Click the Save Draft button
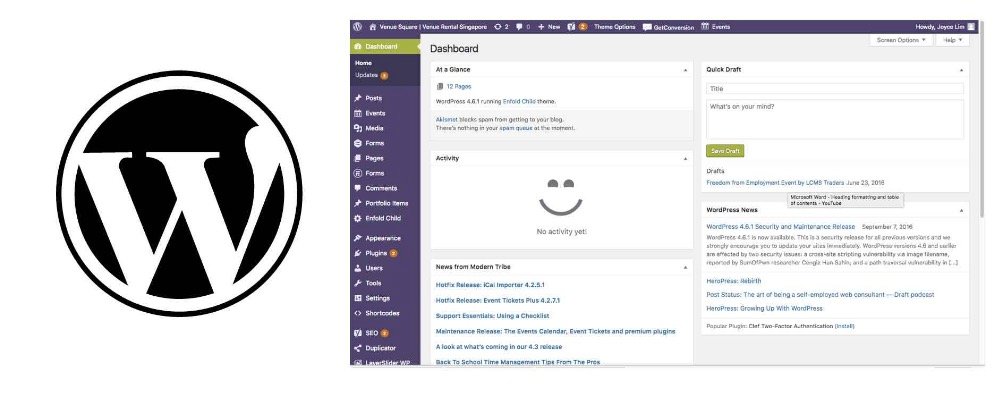This screenshot has height=400, width=1000. [x=724, y=151]
